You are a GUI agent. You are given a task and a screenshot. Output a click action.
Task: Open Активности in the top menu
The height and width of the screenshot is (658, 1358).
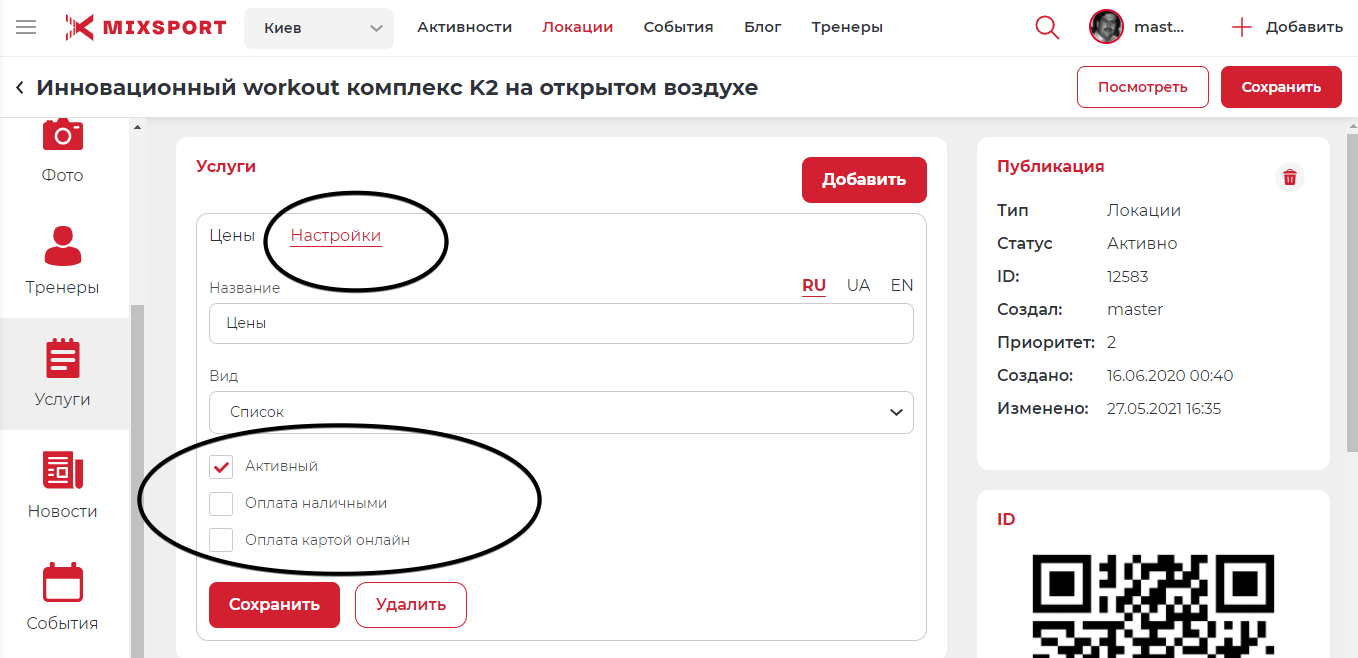(x=464, y=27)
